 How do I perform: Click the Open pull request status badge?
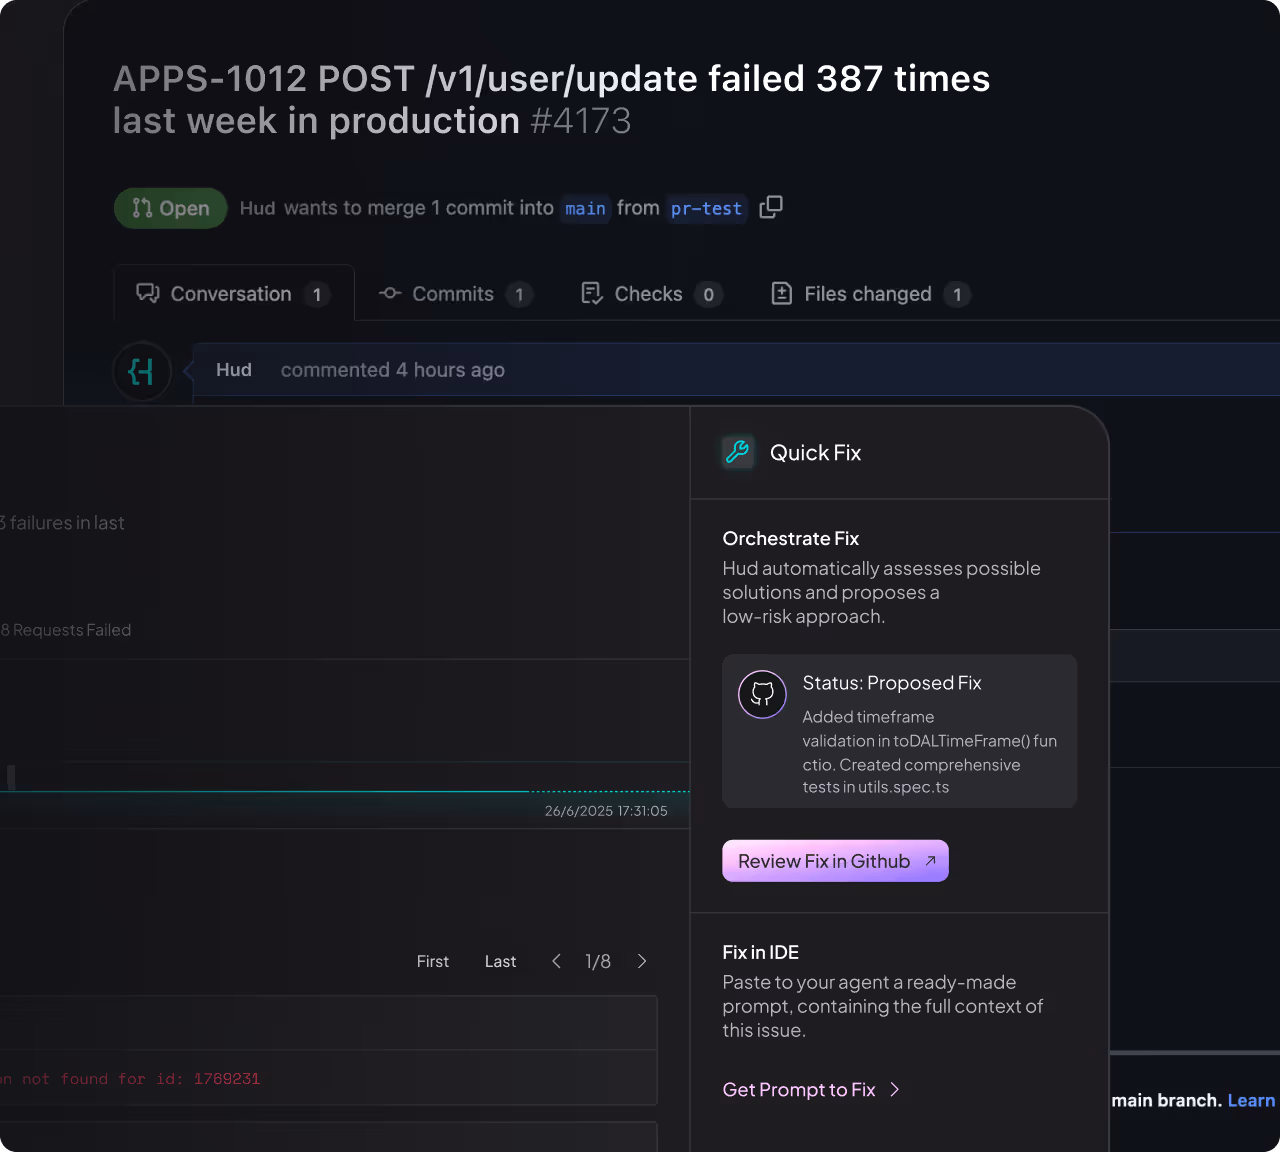tap(171, 208)
